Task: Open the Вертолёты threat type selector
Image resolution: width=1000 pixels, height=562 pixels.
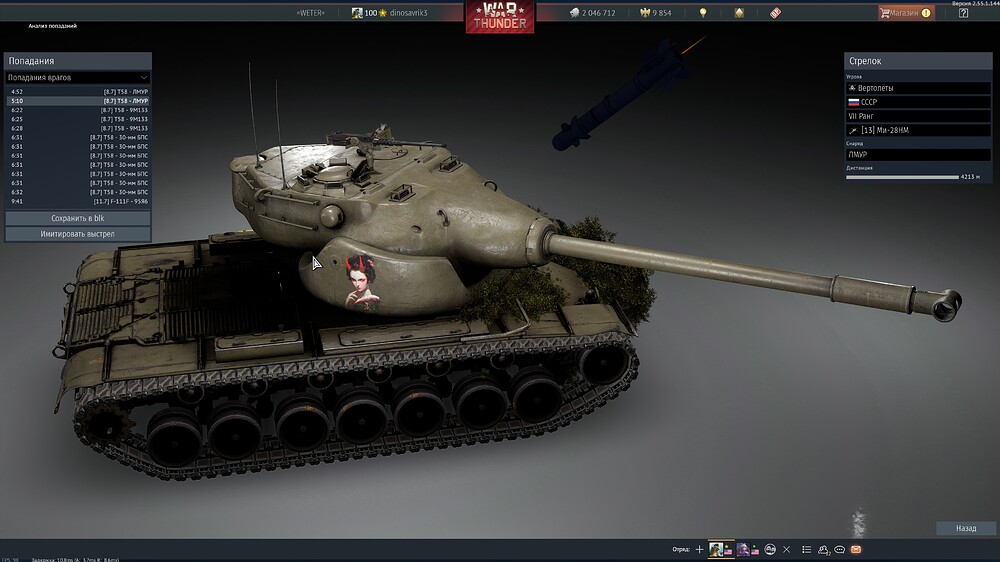Action: (918, 88)
